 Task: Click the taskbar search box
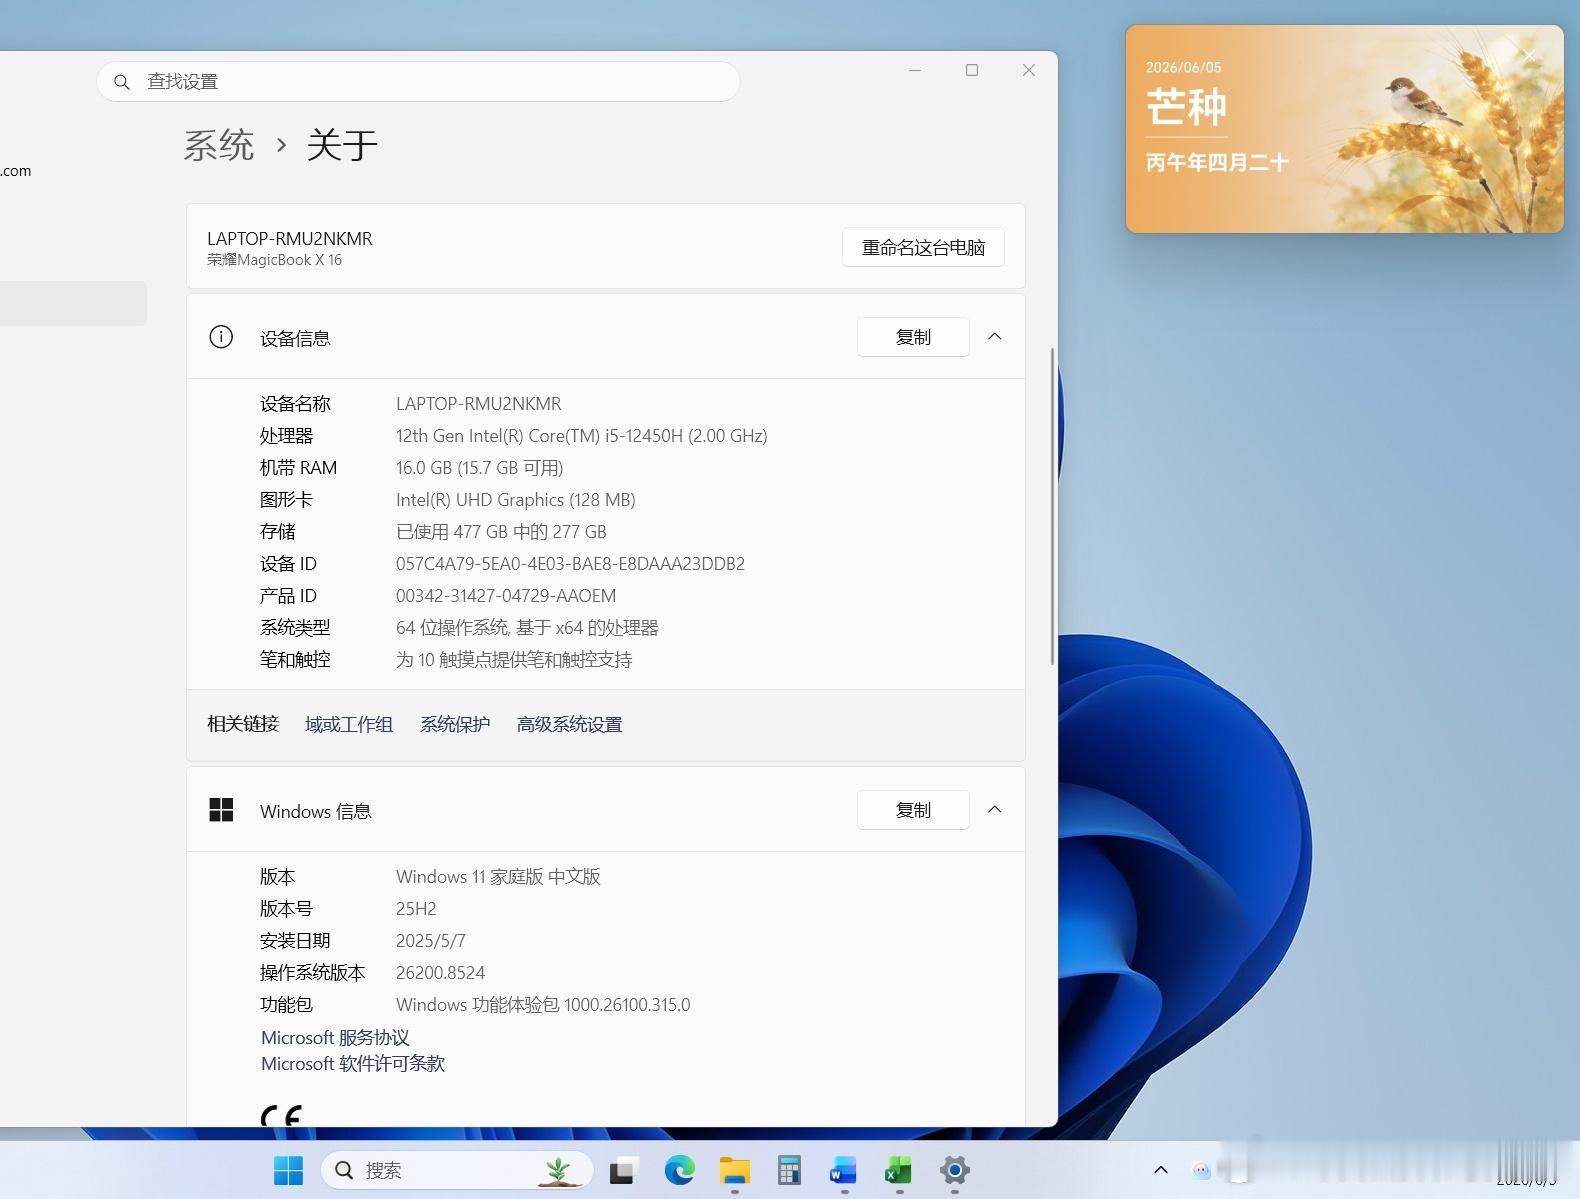coord(457,1170)
